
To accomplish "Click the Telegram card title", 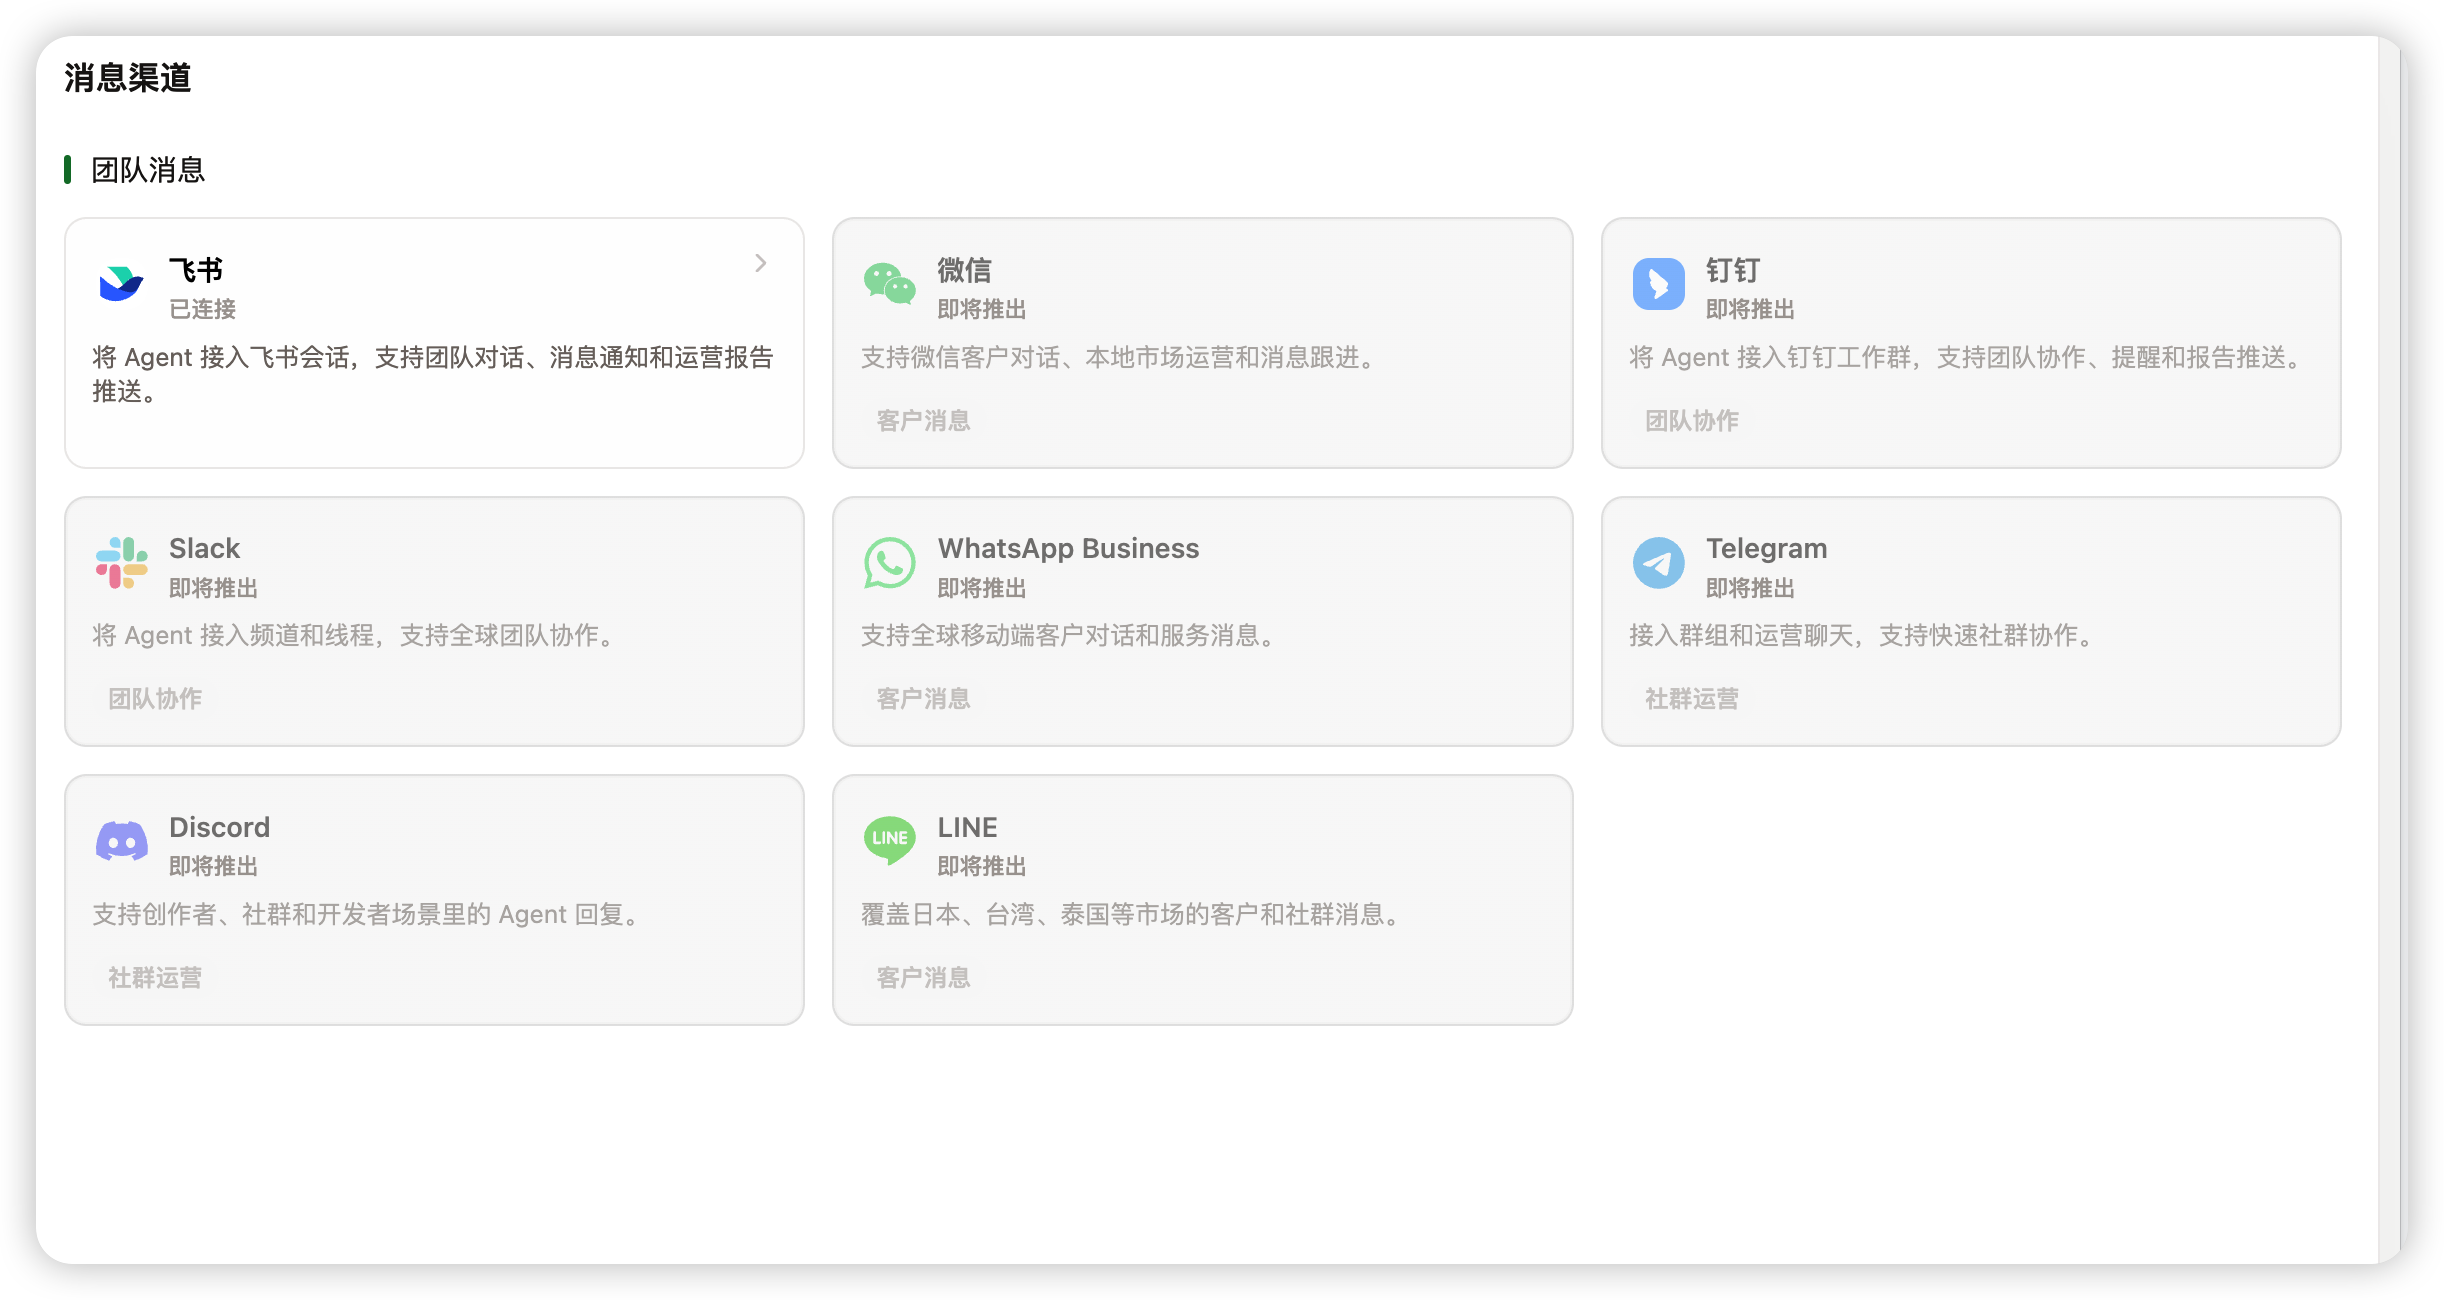I will (1766, 548).
